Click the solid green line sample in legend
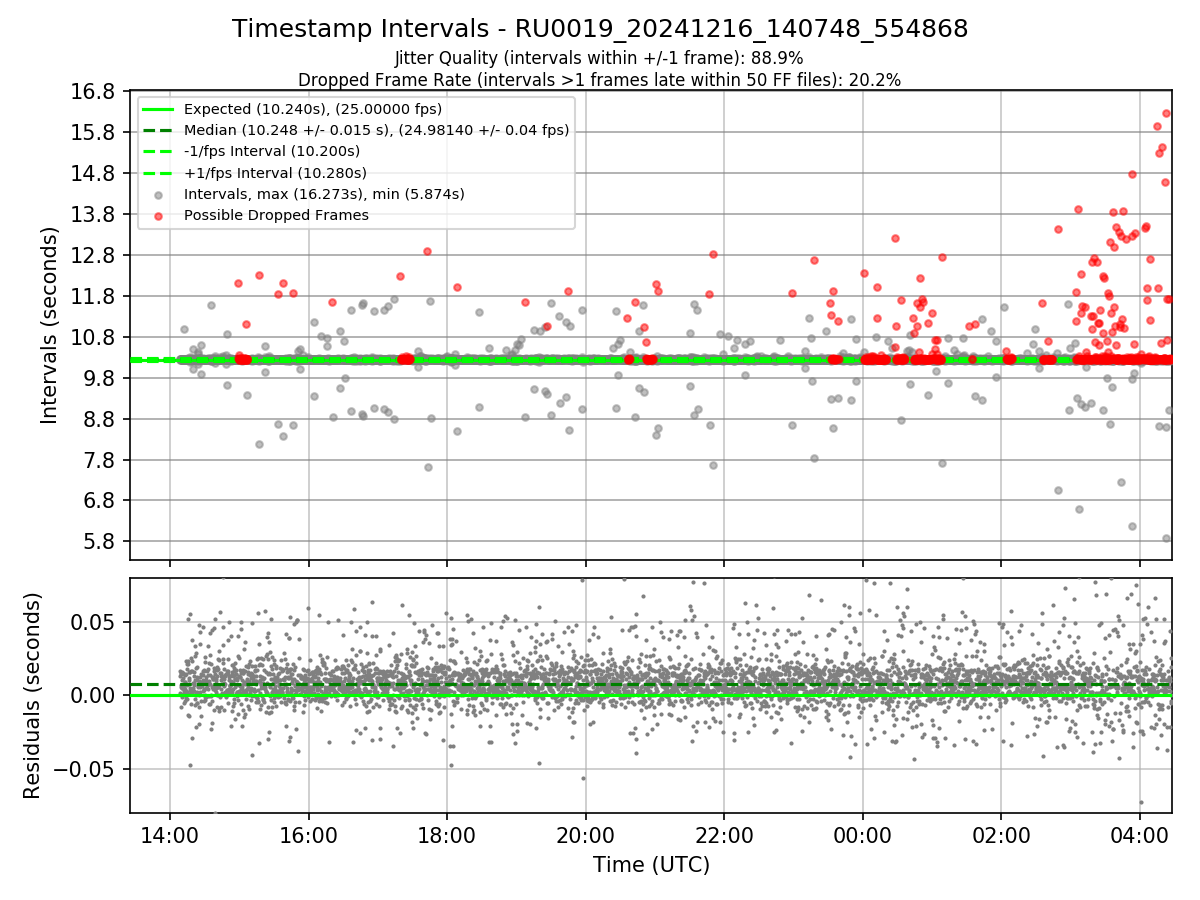1200x900 pixels. [158, 109]
